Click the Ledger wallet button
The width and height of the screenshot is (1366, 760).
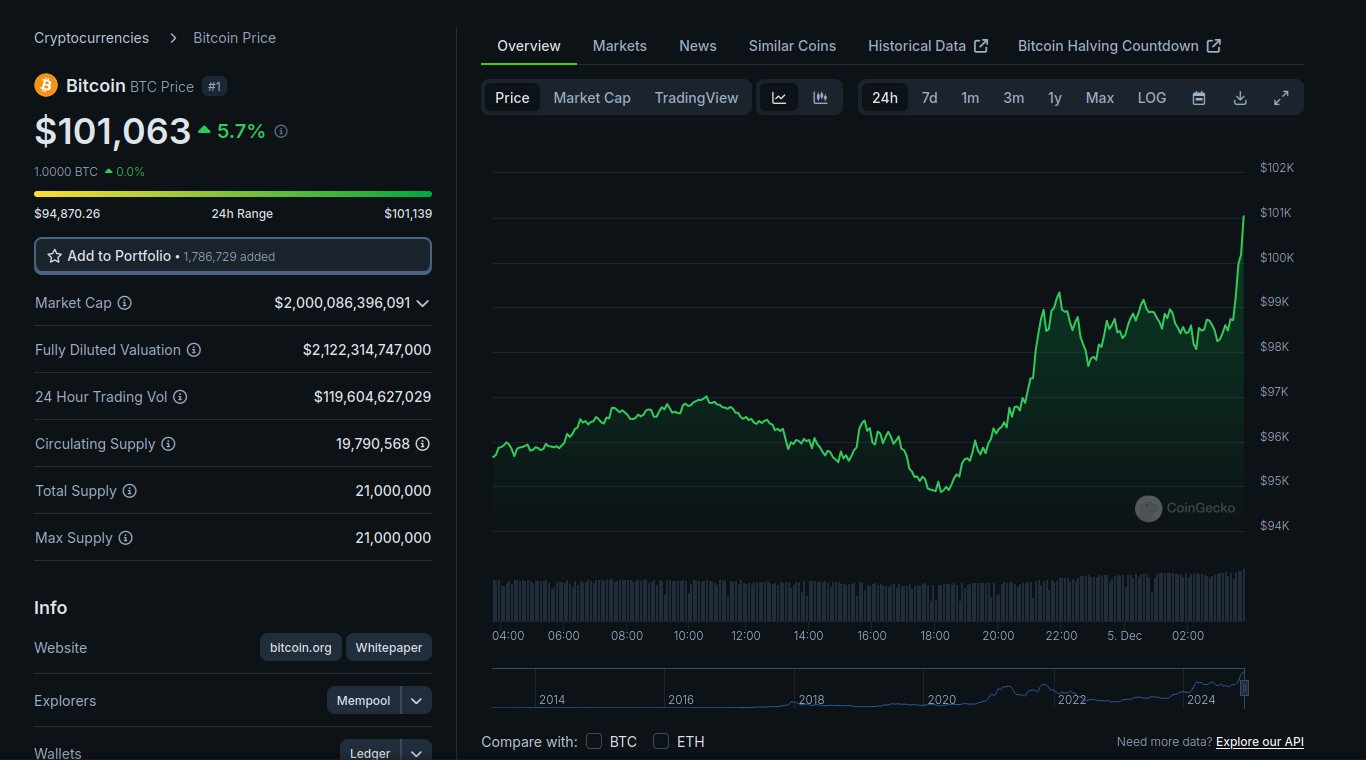[370, 752]
